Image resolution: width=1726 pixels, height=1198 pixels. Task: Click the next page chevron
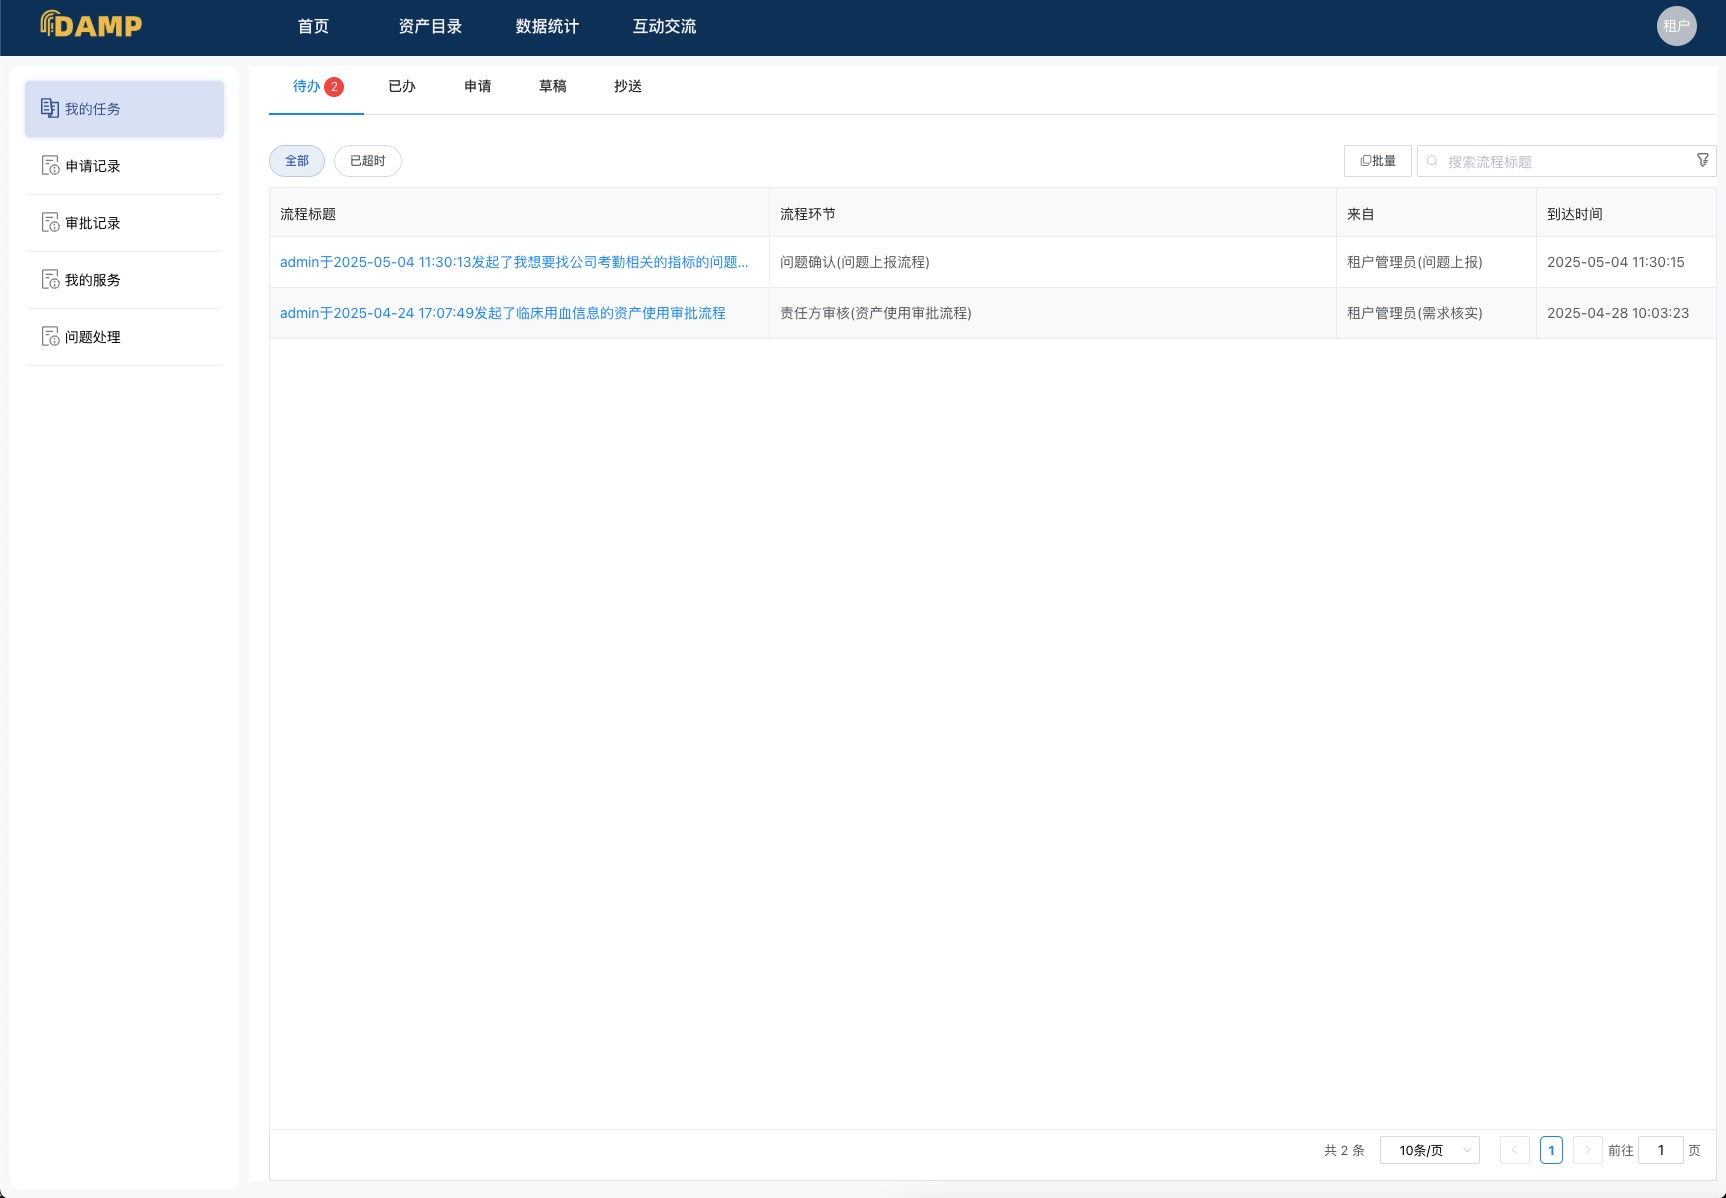tap(1588, 1150)
